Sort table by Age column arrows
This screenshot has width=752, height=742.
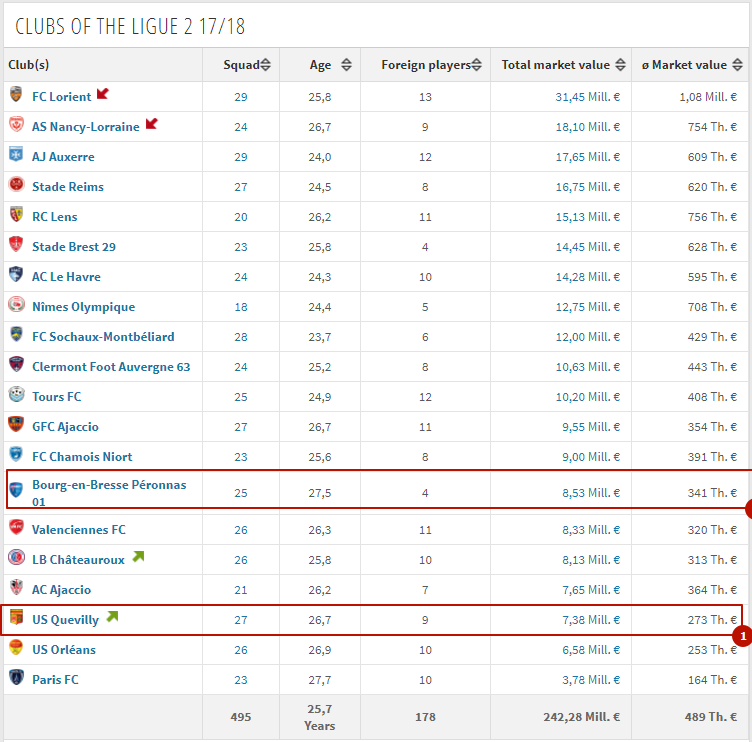tap(346, 65)
